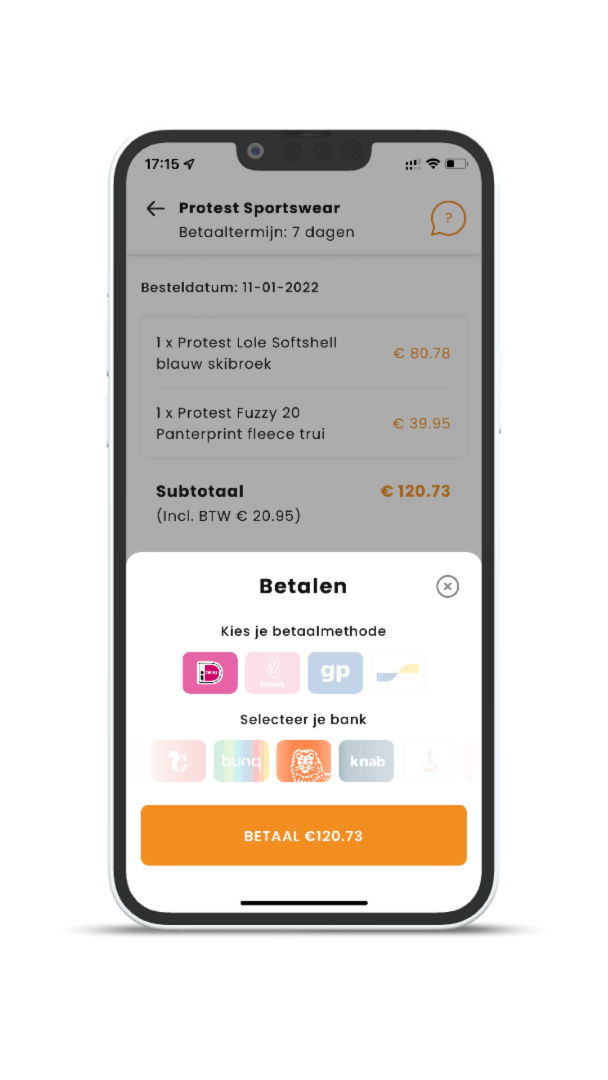
Task: Select the faded Rabobank logo
Action: (x=429, y=760)
